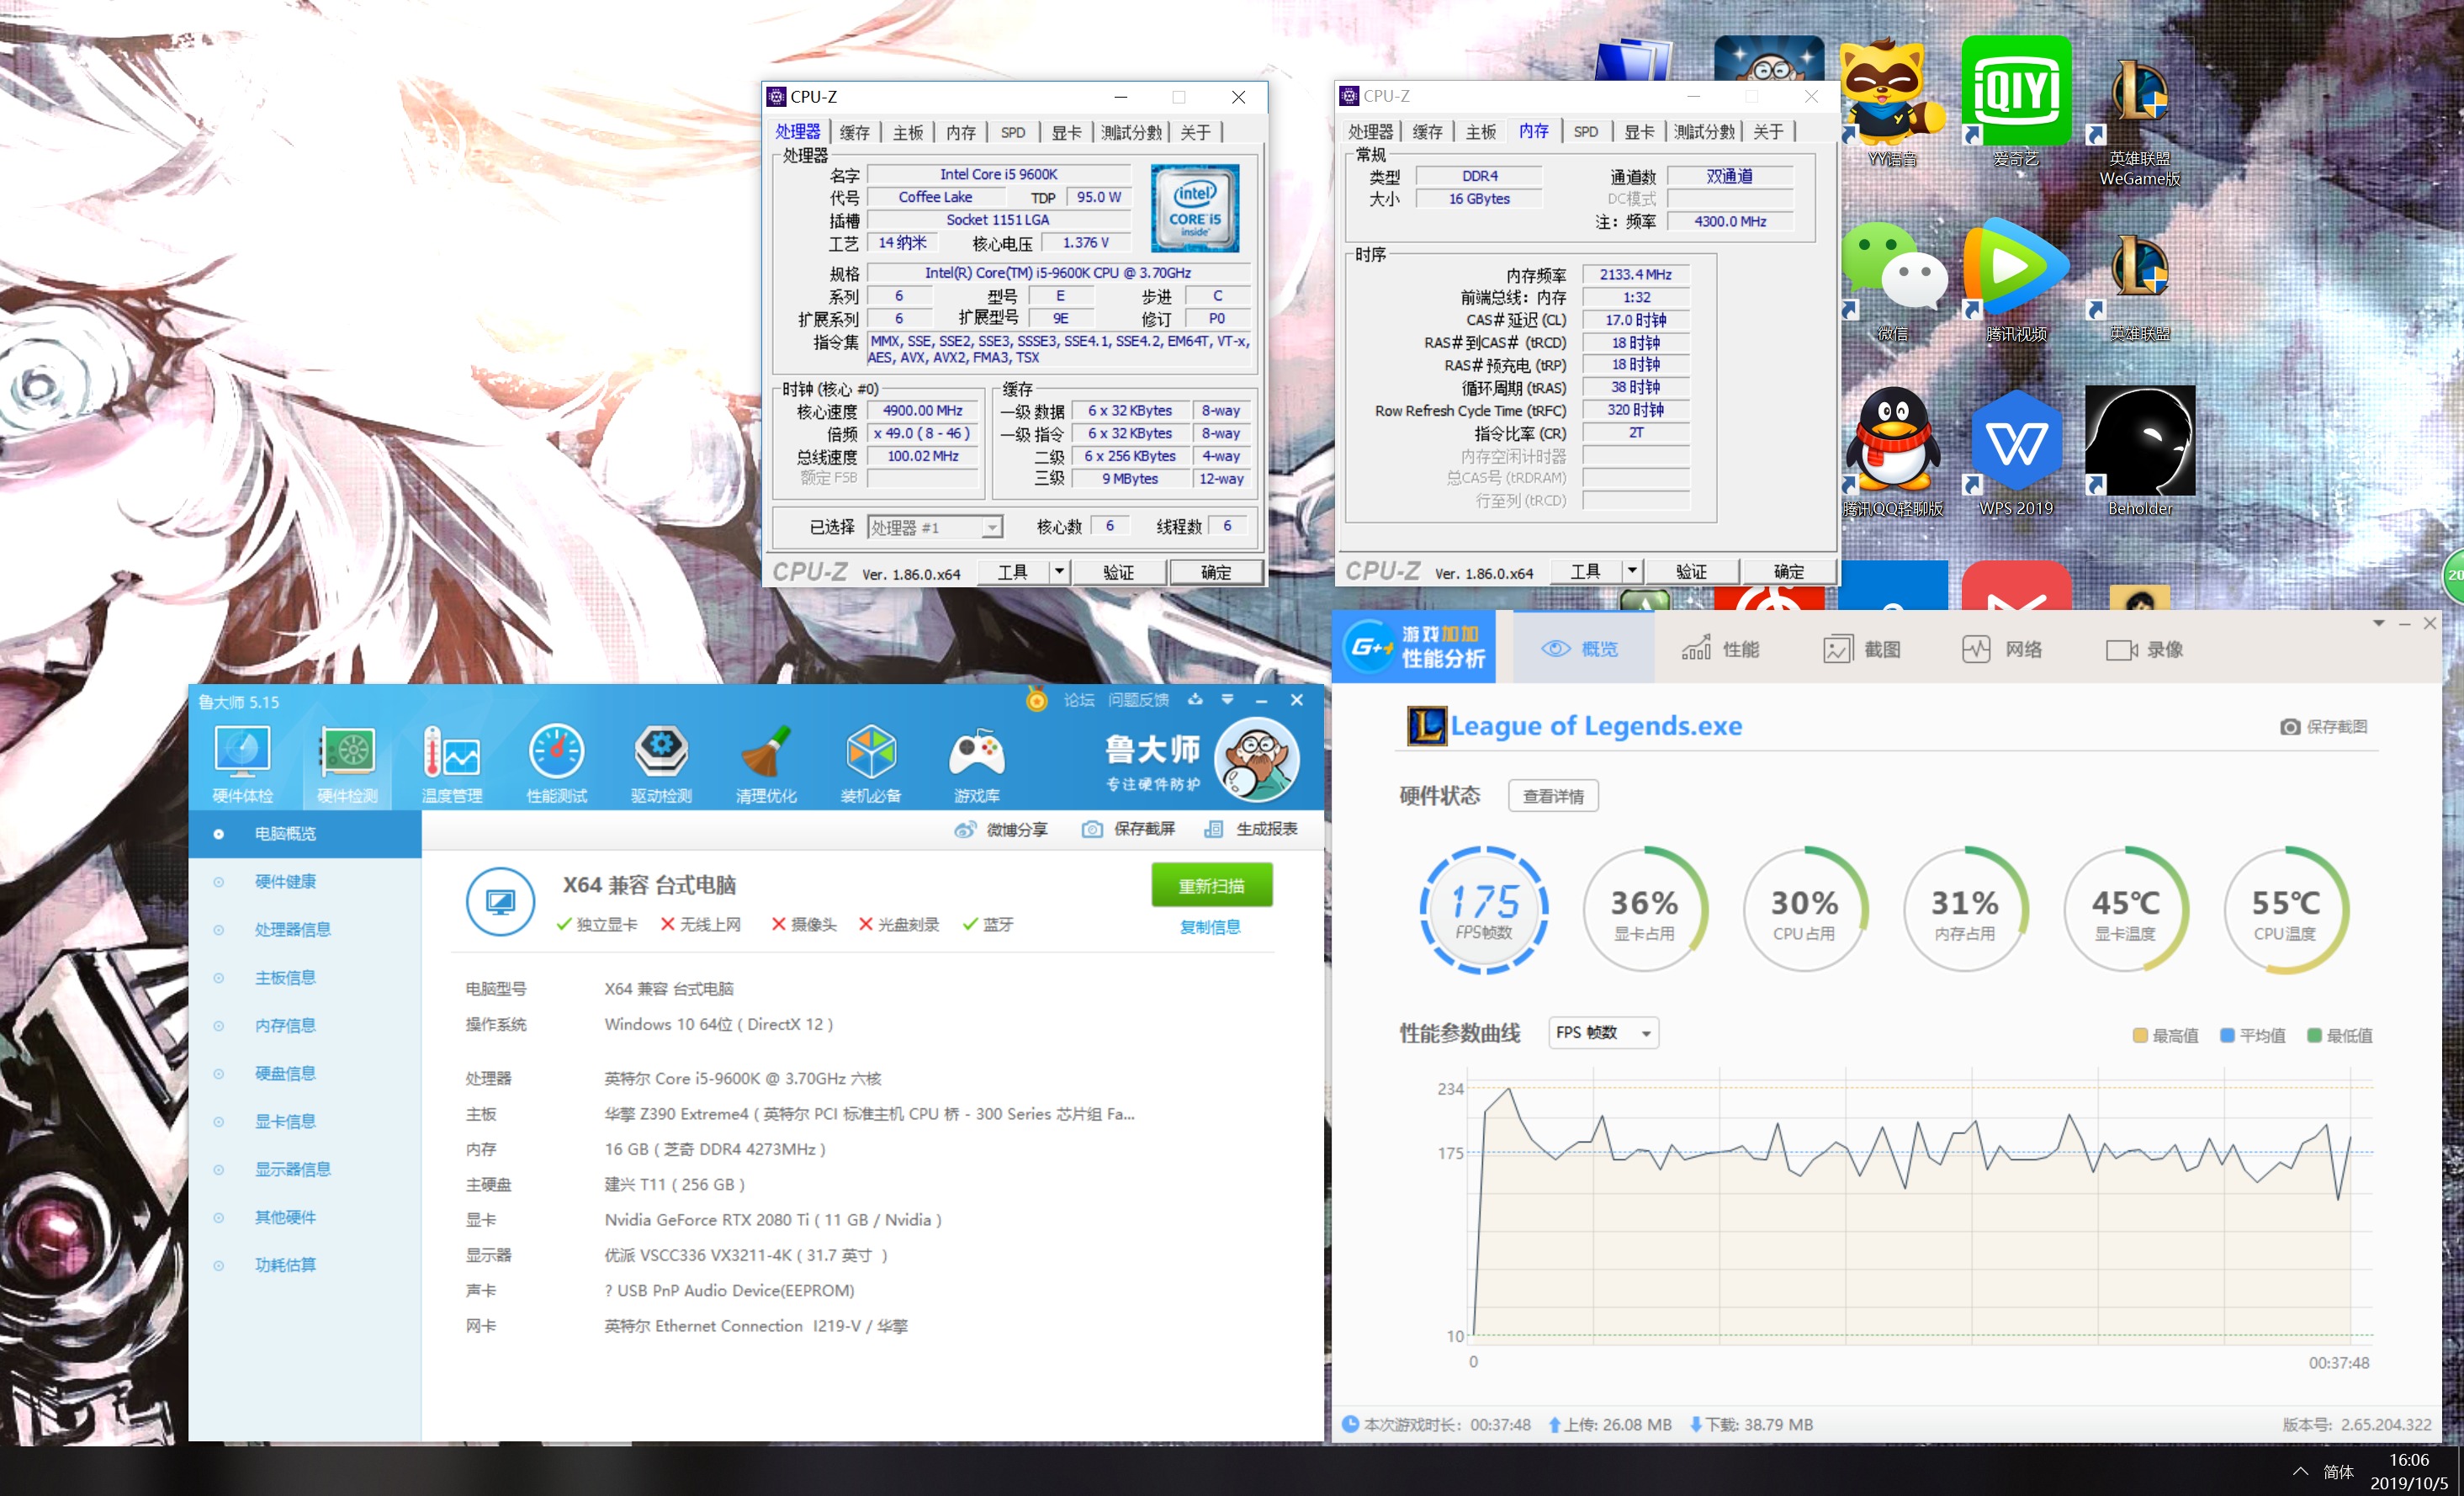Open 录像 tab in game analyzer

(x=2144, y=649)
